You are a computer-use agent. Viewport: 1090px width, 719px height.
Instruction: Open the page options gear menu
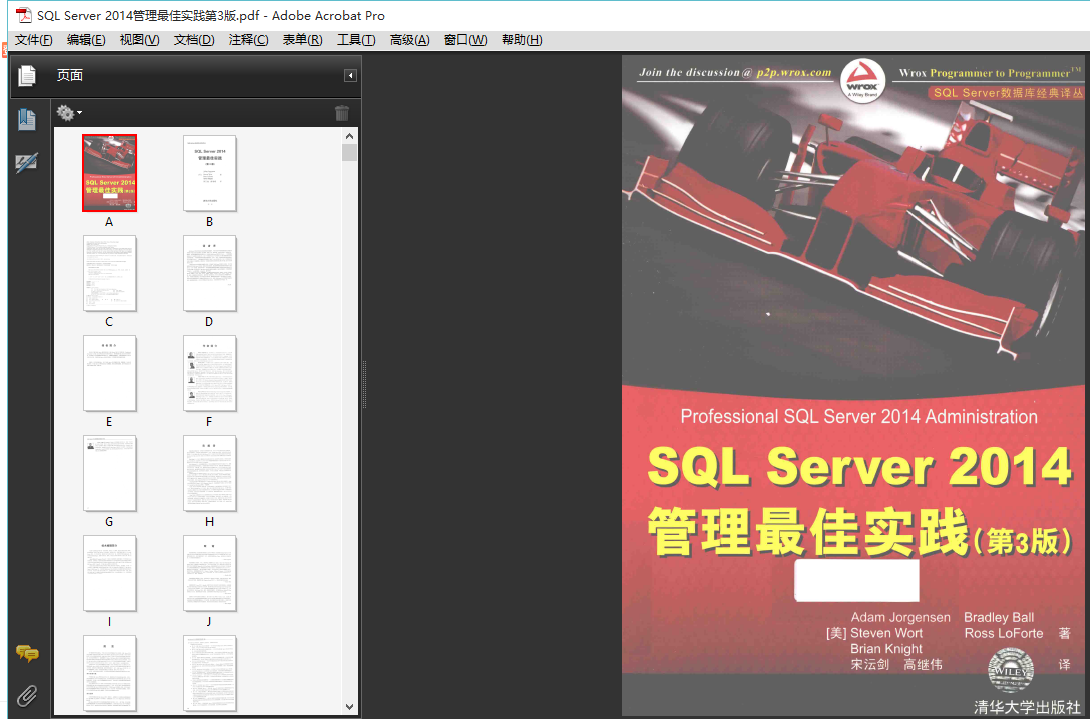pyautogui.click(x=69, y=112)
